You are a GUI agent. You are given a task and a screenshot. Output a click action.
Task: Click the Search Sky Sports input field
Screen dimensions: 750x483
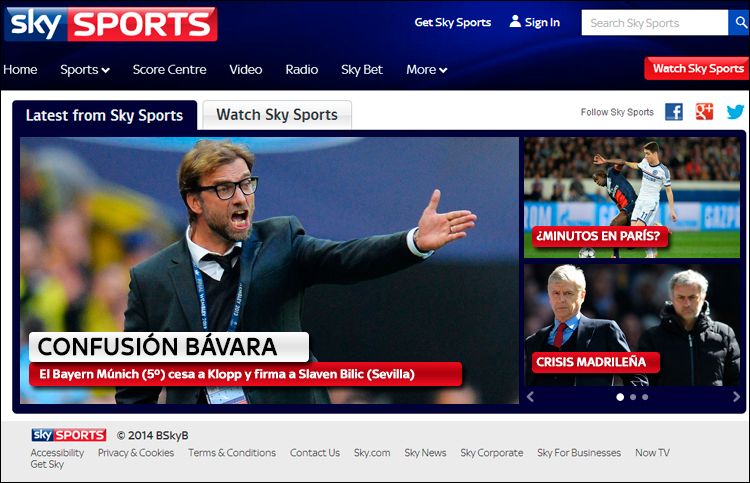point(654,22)
